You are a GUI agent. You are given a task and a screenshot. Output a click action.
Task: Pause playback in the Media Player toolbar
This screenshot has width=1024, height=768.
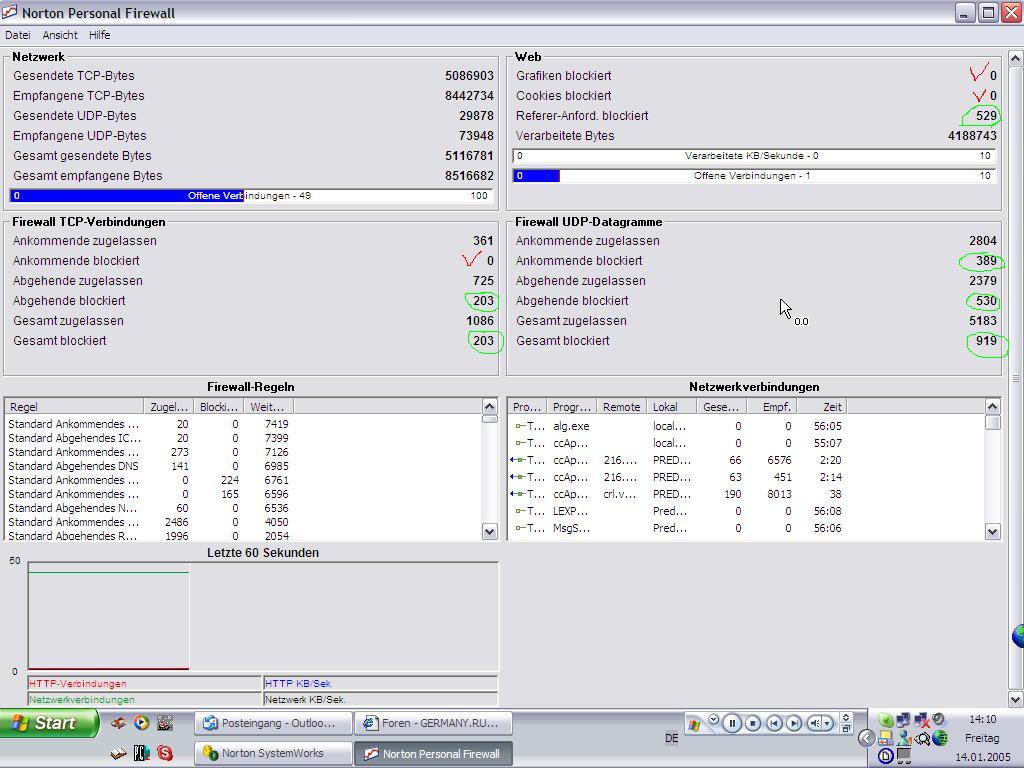[x=732, y=723]
